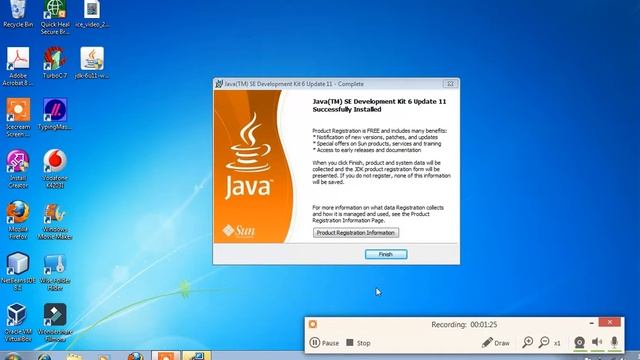Viewport: 640px width, 360px height.
Task: Click Finish in the Java installer dialog
Action: click(386, 254)
